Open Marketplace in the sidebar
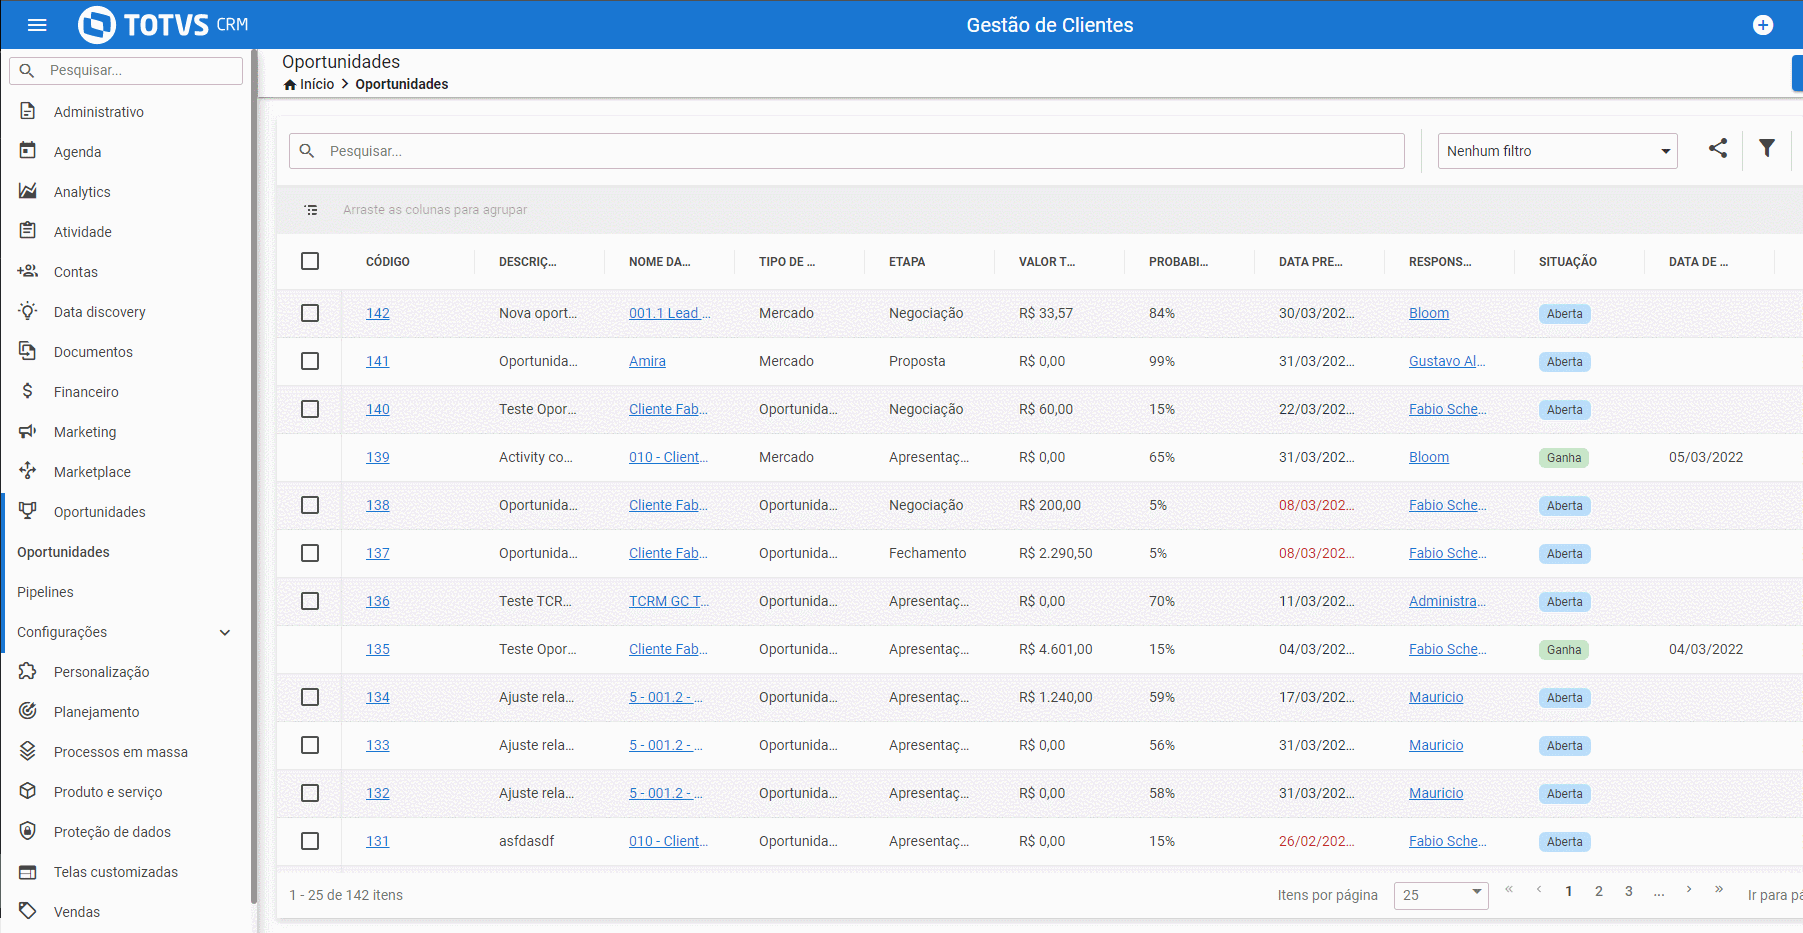Image resolution: width=1803 pixels, height=933 pixels. pyautogui.click(x=92, y=472)
